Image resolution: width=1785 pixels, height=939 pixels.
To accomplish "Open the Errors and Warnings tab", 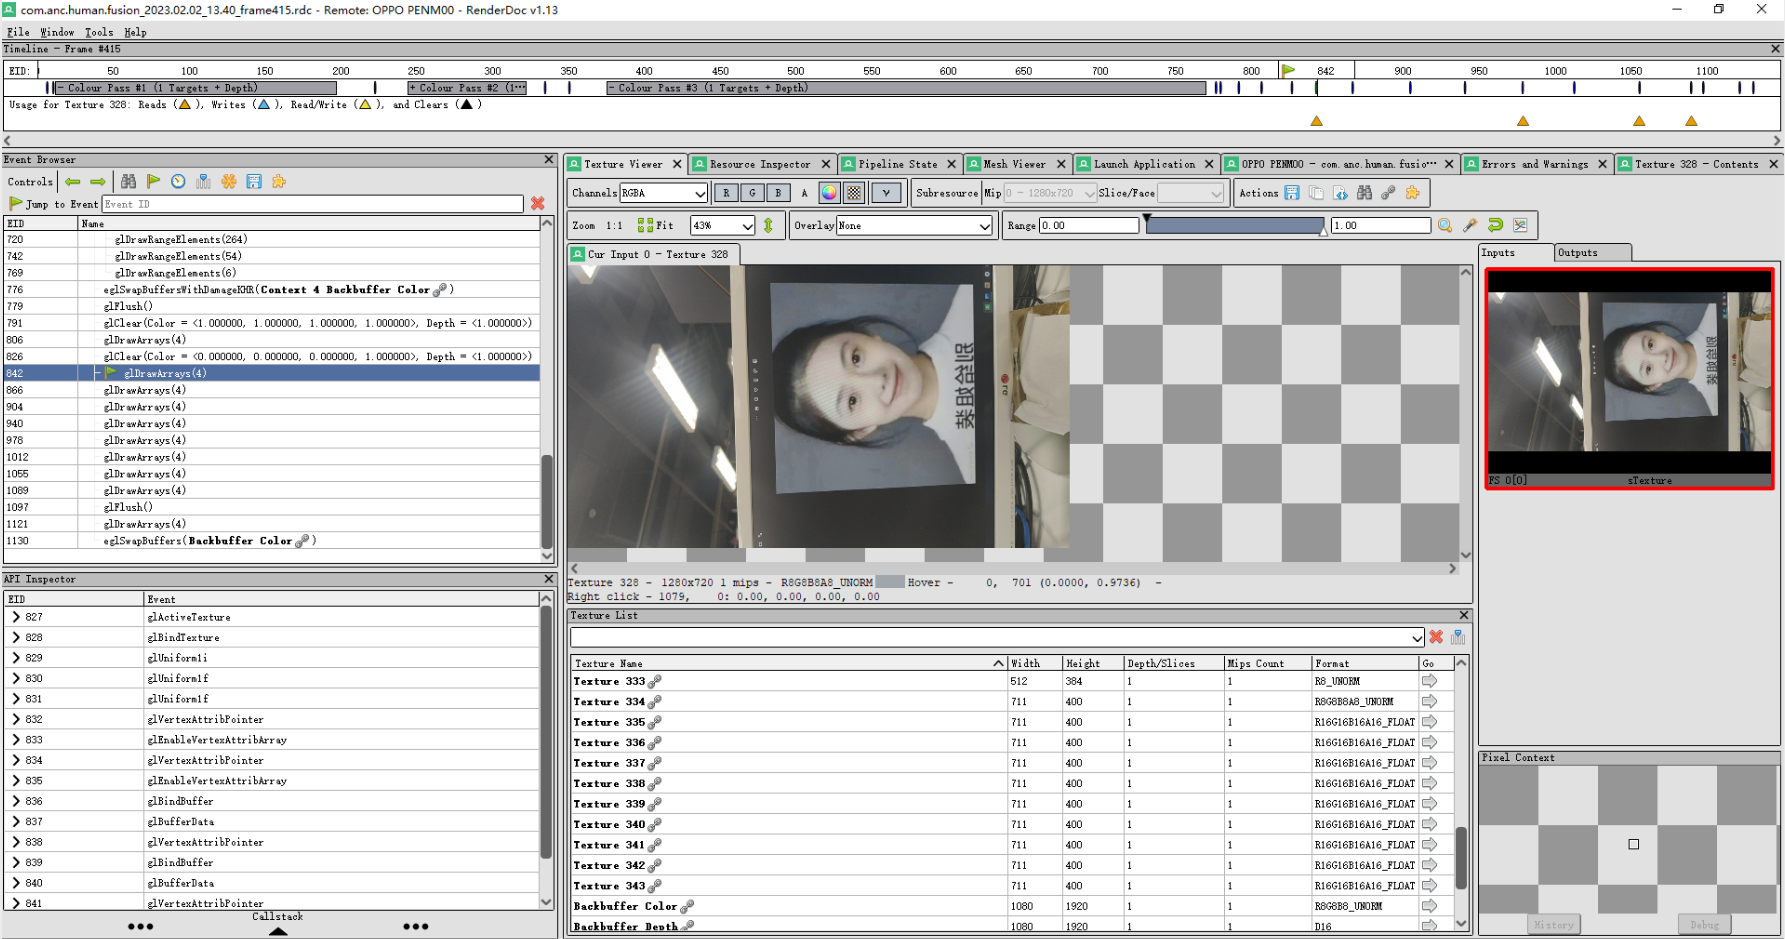I will 1534,164.
